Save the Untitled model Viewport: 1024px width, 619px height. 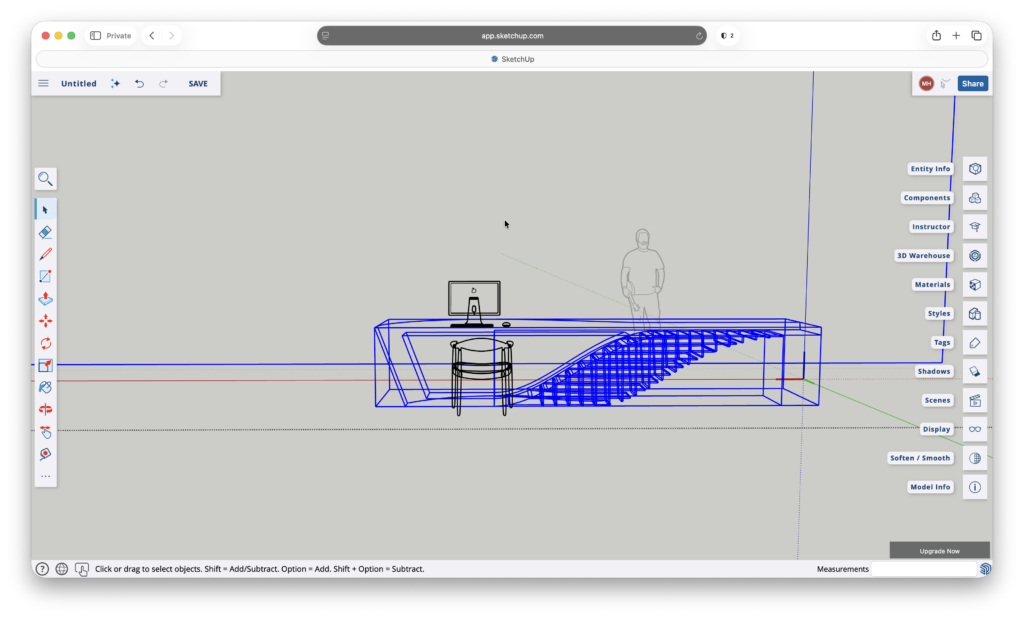[197, 83]
